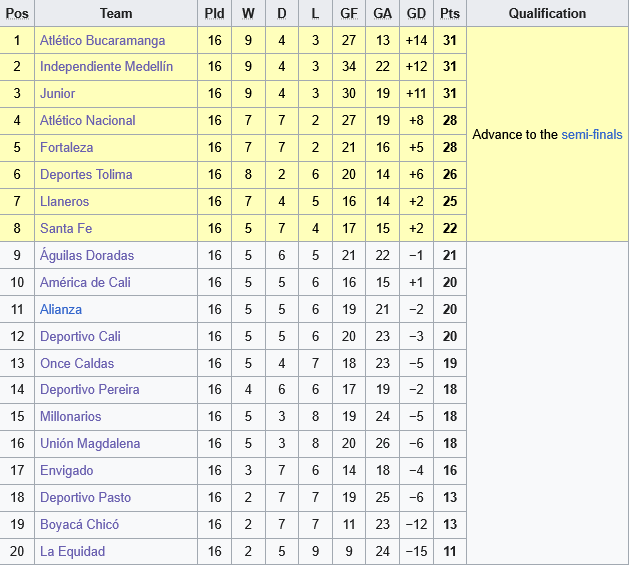The width and height of the screenshot is (632, 567).
Task: Open the Unión Magdalena link
Action: 90,444
